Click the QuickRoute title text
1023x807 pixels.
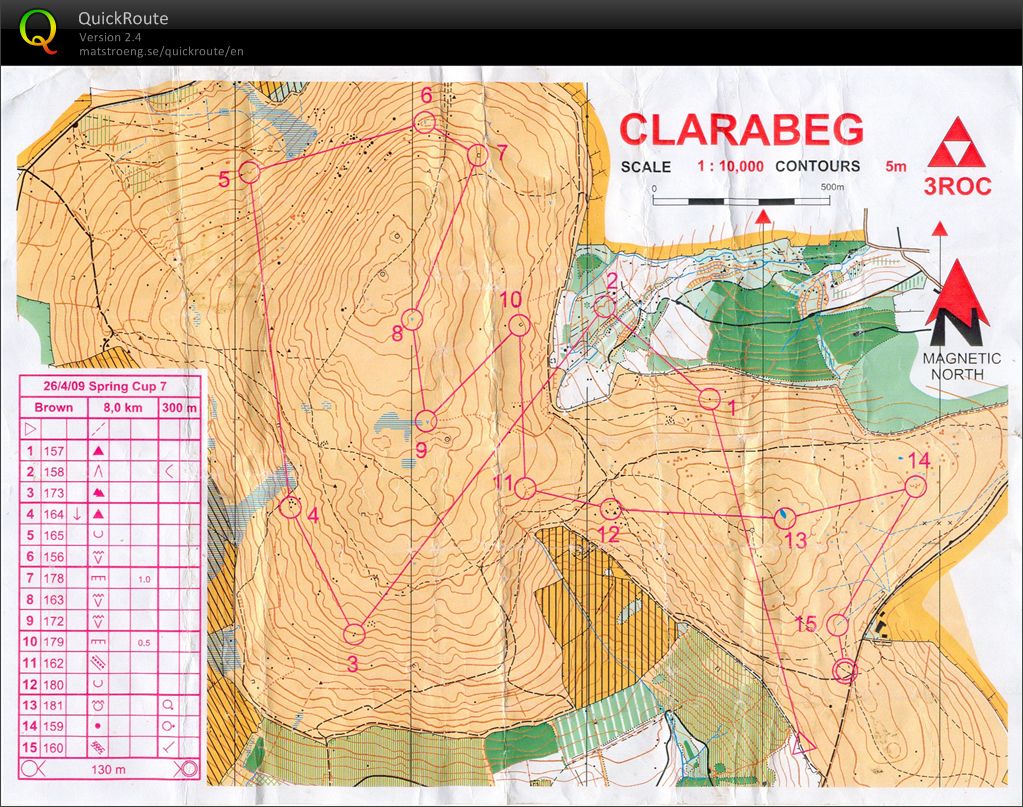tap(123, 18)
